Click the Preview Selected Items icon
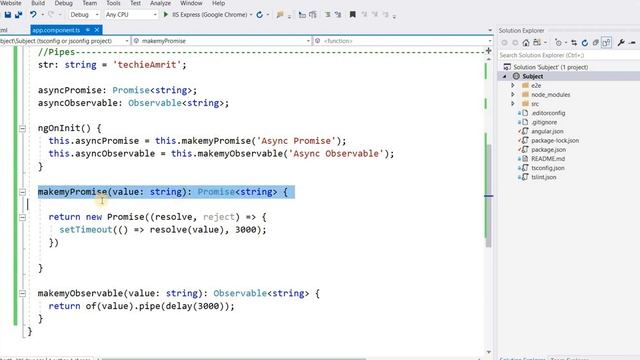The image size is (640, 360). pyautogui.click(x=632, y=42)
